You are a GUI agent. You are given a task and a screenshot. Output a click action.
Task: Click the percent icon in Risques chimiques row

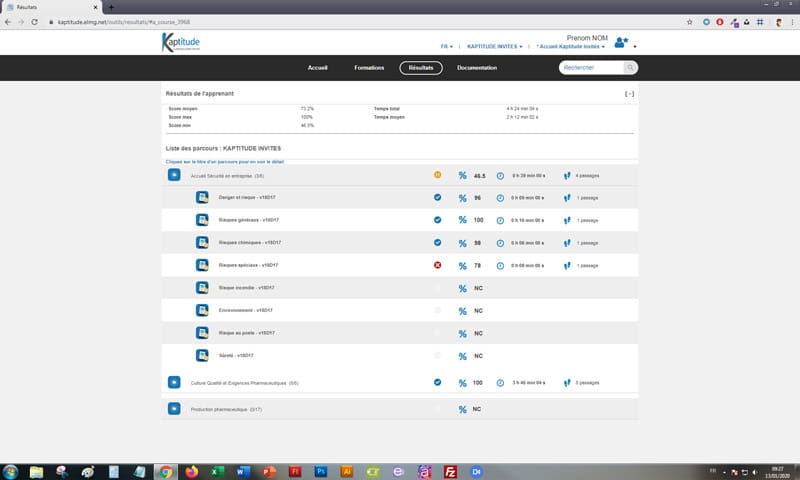(x=462, y=243)
